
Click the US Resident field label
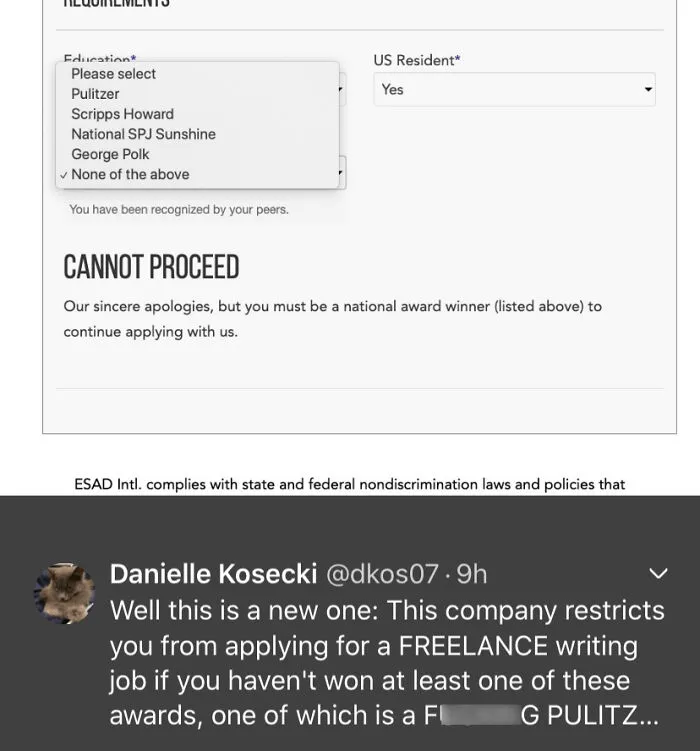(417, 60)
